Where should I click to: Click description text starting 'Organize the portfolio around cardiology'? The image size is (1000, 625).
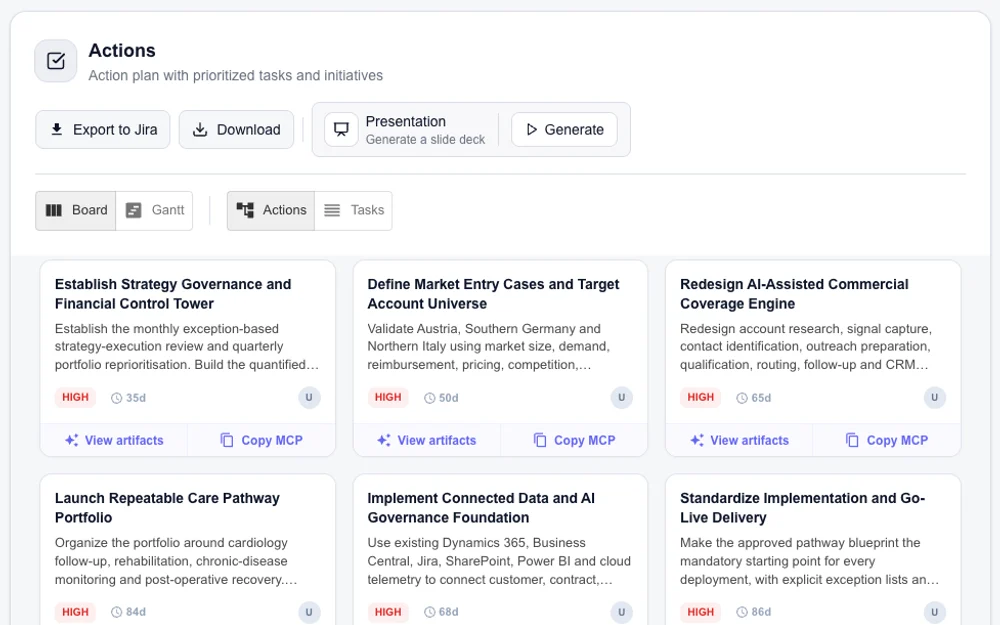[176, 561]
